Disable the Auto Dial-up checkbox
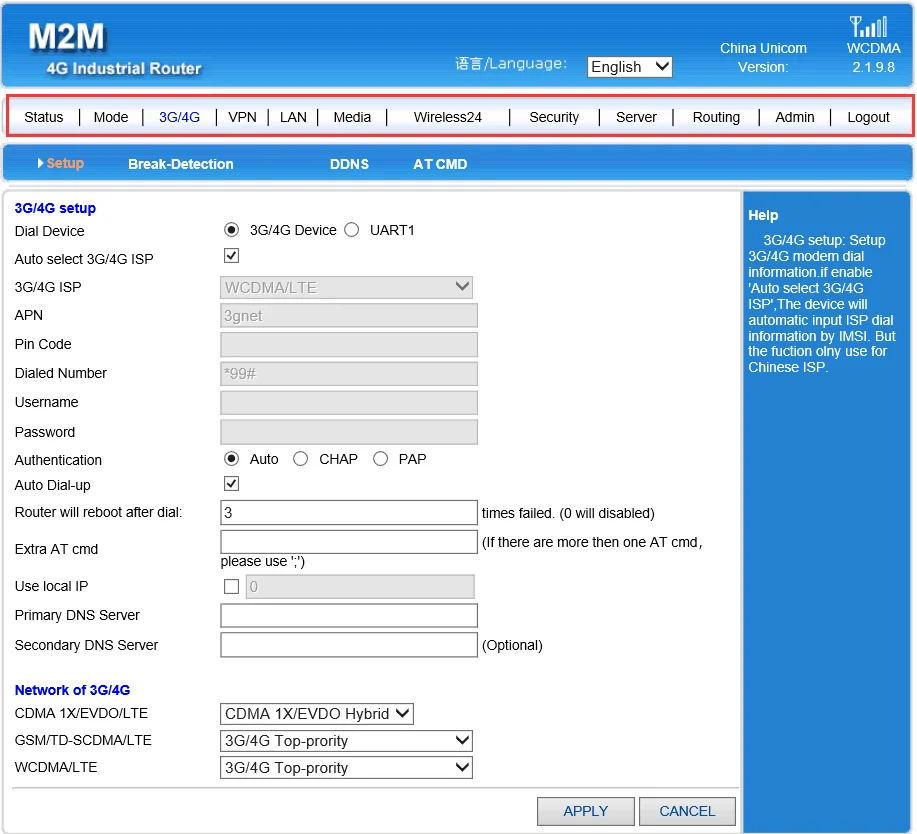Screen dimensions: 917x834 point(231,484)
